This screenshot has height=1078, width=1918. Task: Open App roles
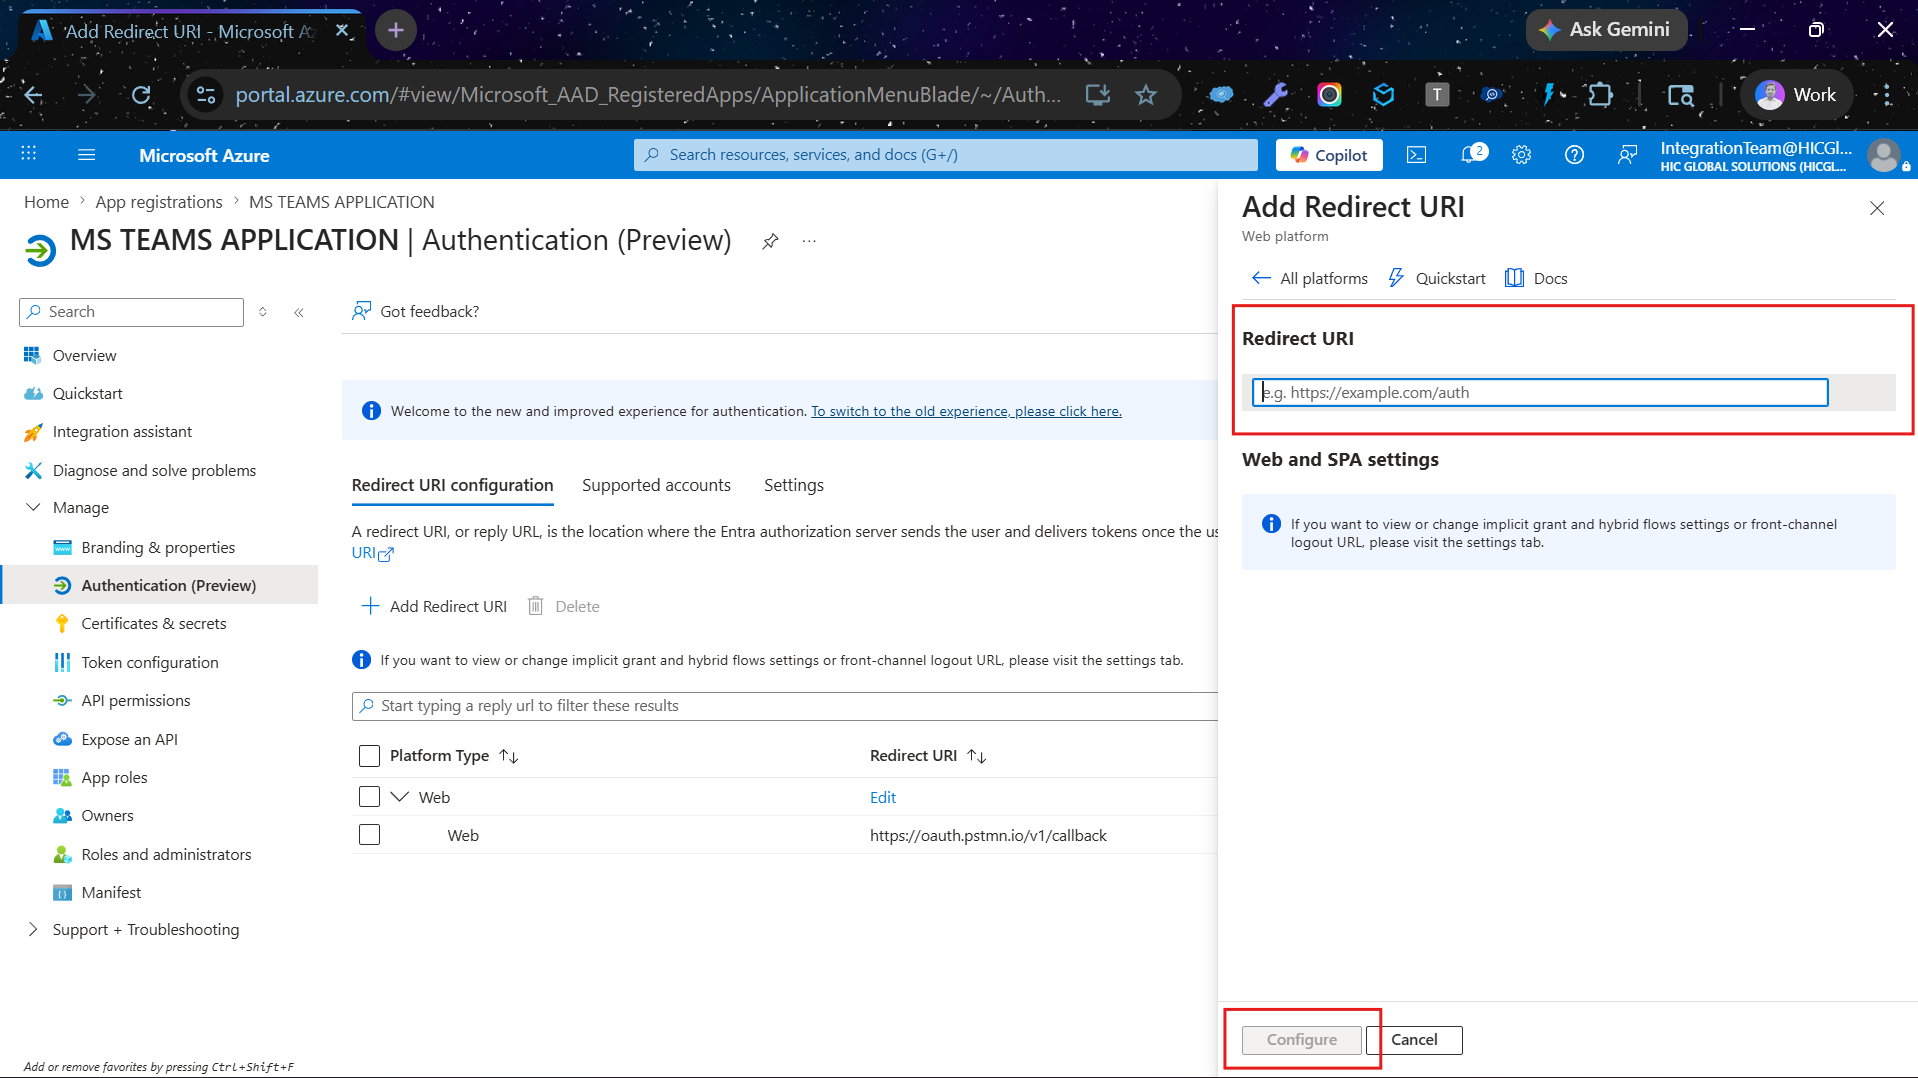click(x=114, y=777)
